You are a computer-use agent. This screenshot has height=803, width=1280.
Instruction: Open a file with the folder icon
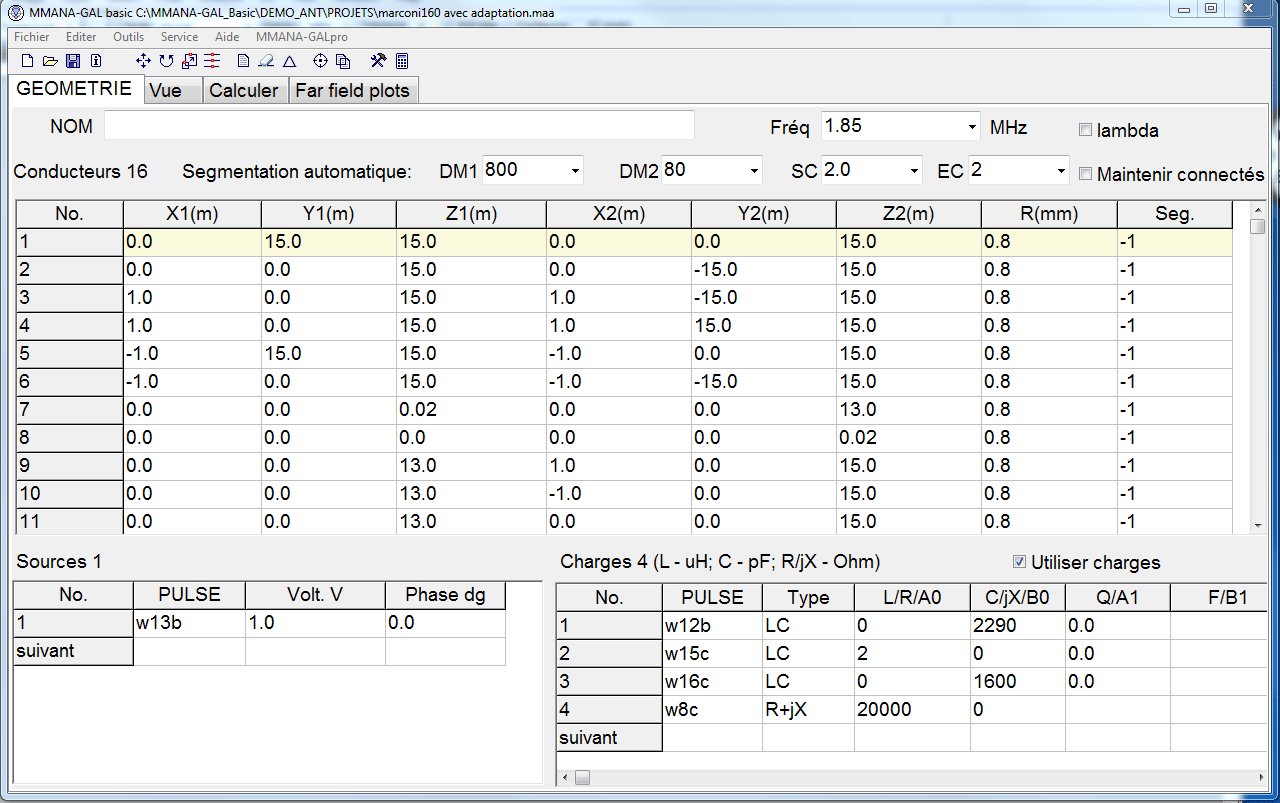tap(50, 61)
